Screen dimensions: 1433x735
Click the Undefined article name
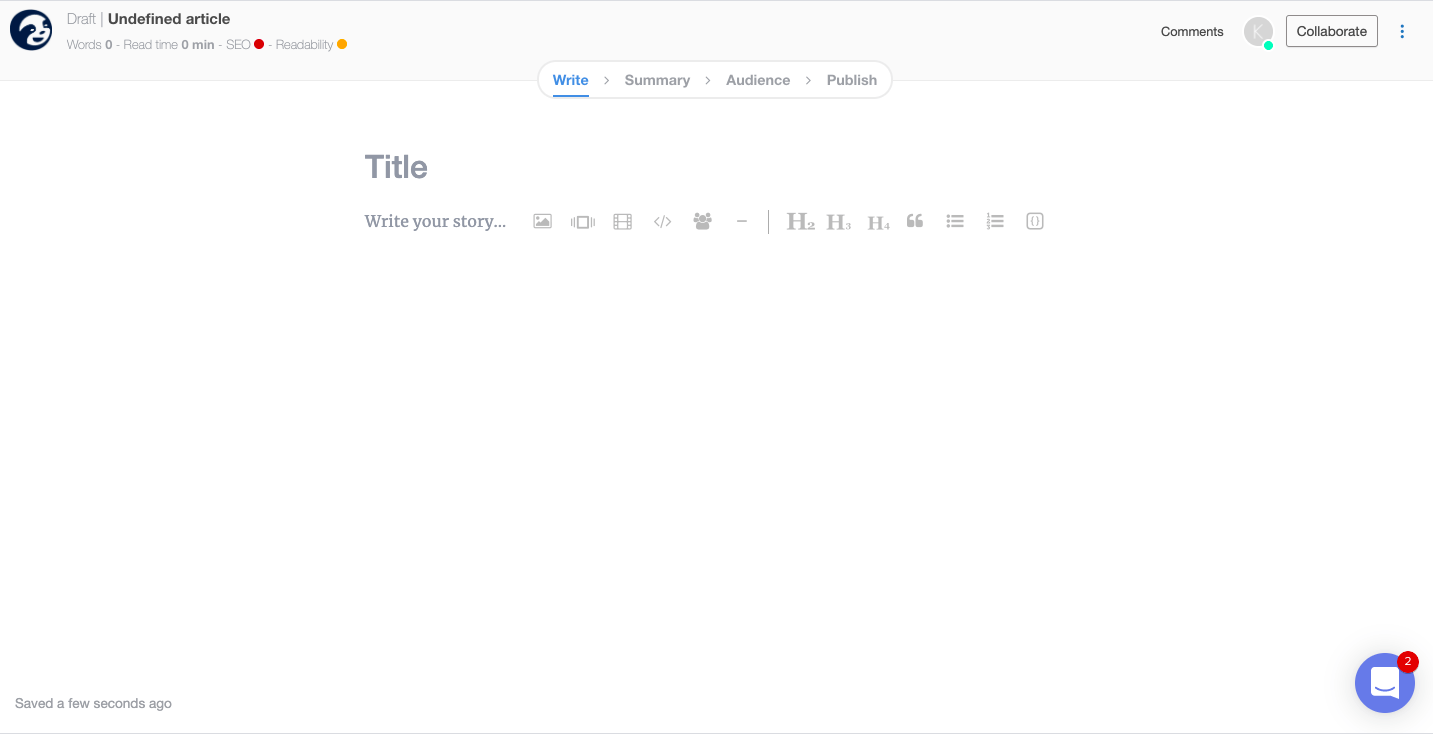coord(169,19)
